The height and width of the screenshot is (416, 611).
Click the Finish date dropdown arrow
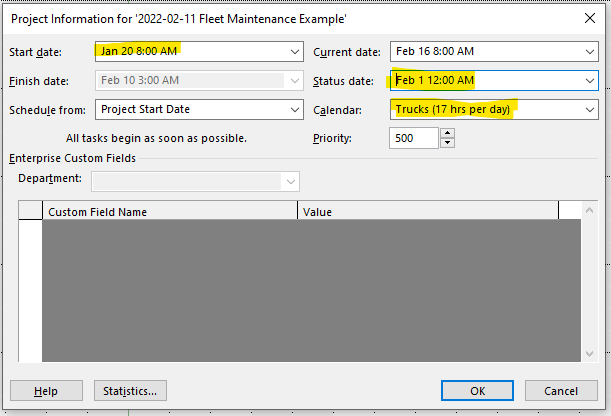pos(295,81)
